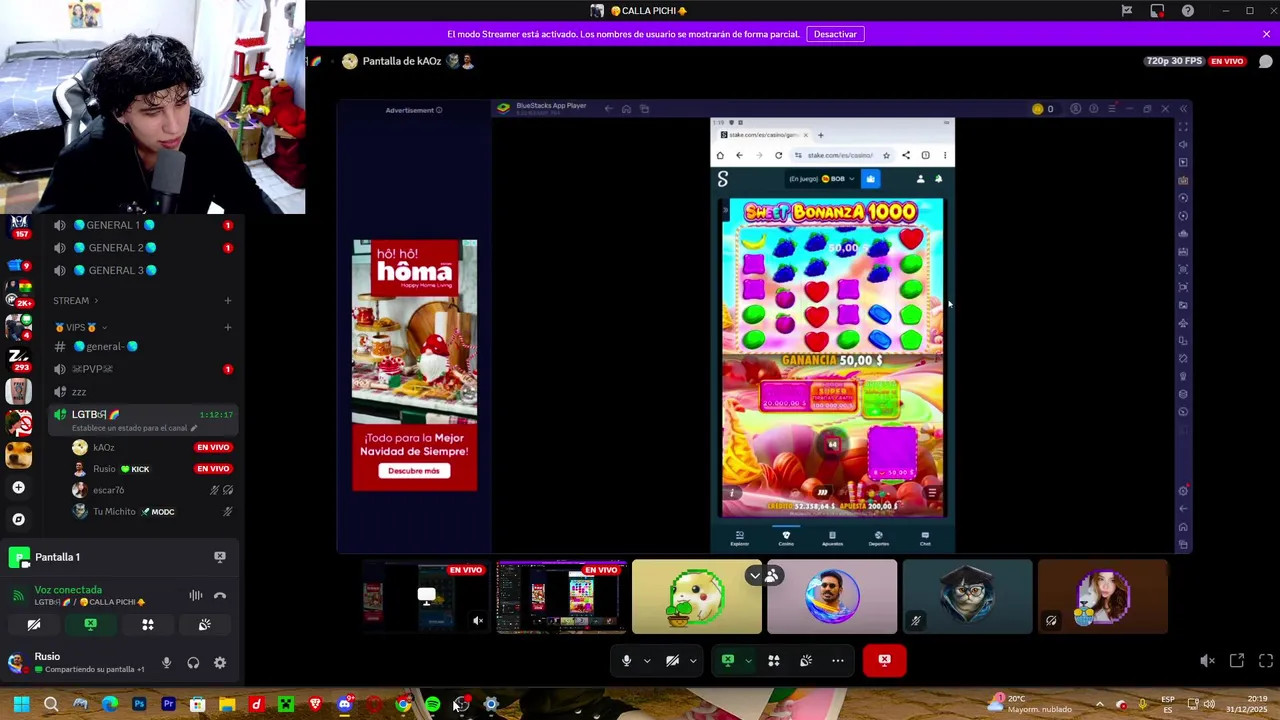Screen dimensions: 1280x720
Task: Toggle noise suppression waveform icon
Action: 196,595
